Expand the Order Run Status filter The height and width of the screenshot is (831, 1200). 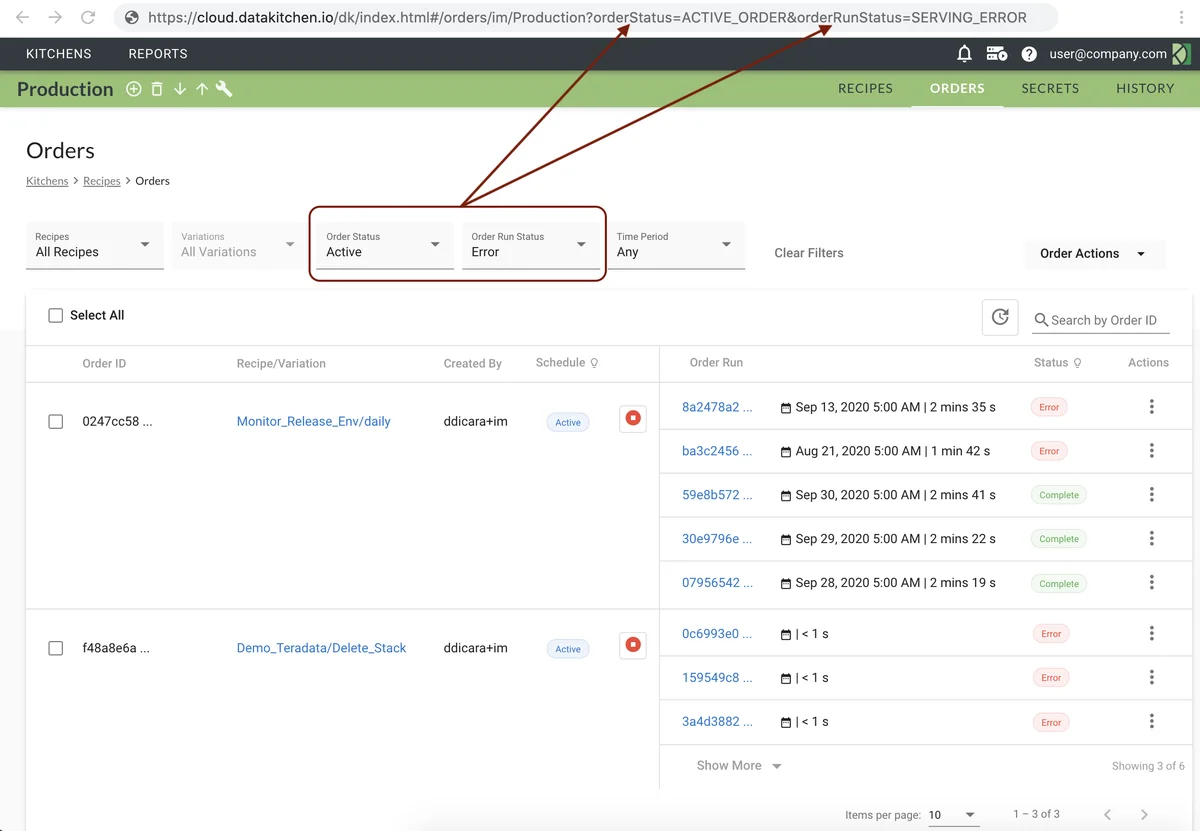[x=529, y=245]
